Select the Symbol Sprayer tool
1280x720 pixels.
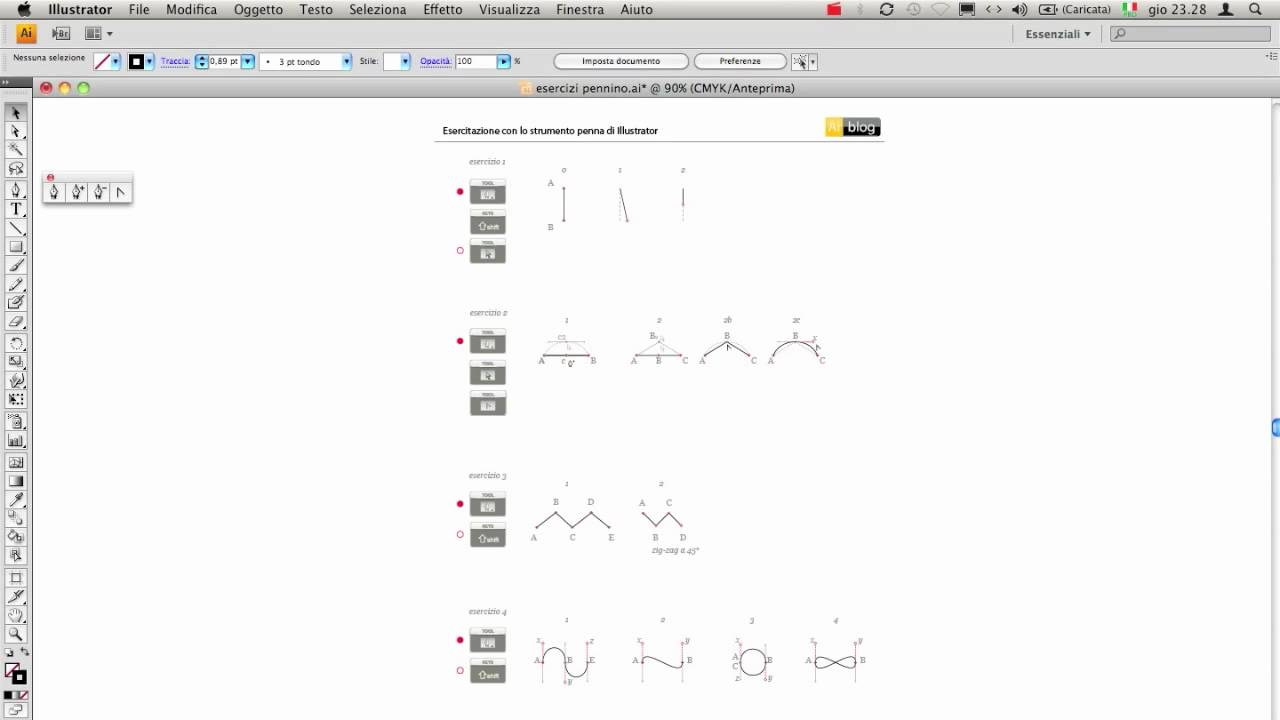point(16,421)
